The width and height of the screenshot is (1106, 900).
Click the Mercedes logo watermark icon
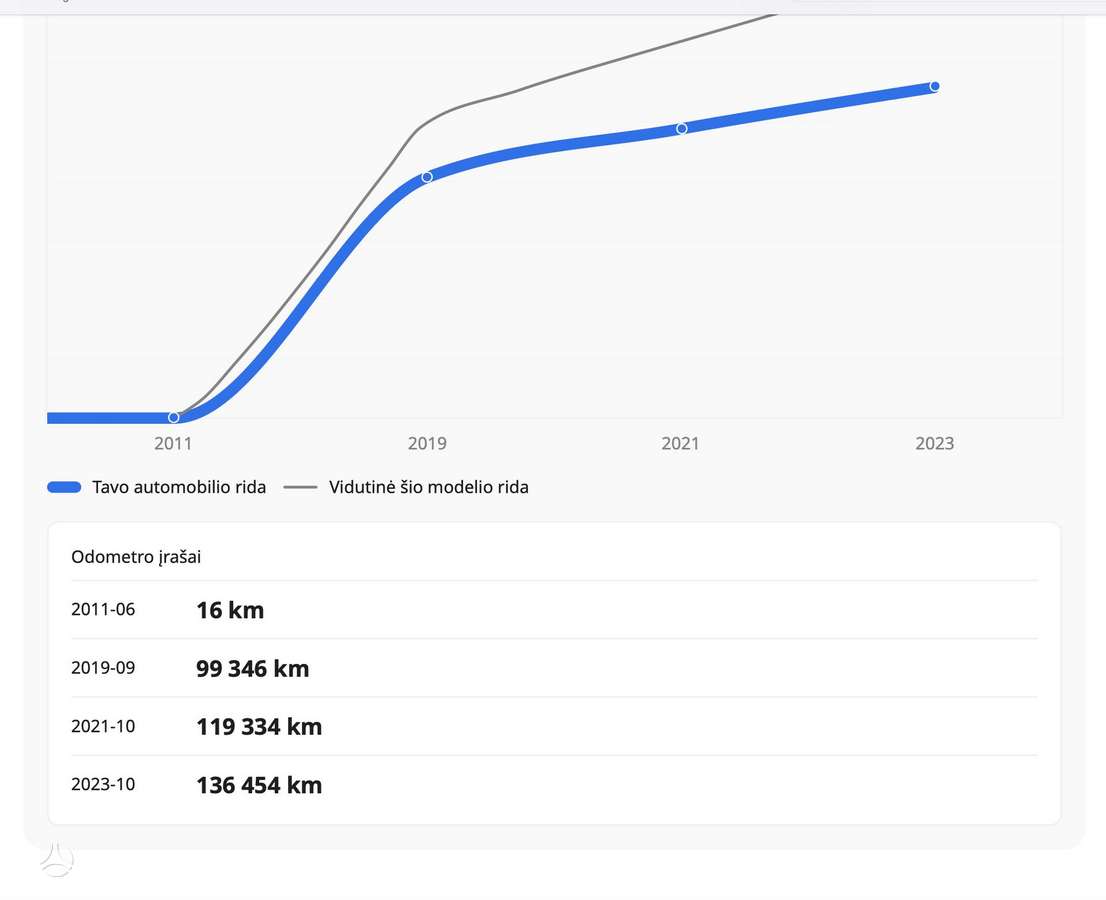click(56, 860)
